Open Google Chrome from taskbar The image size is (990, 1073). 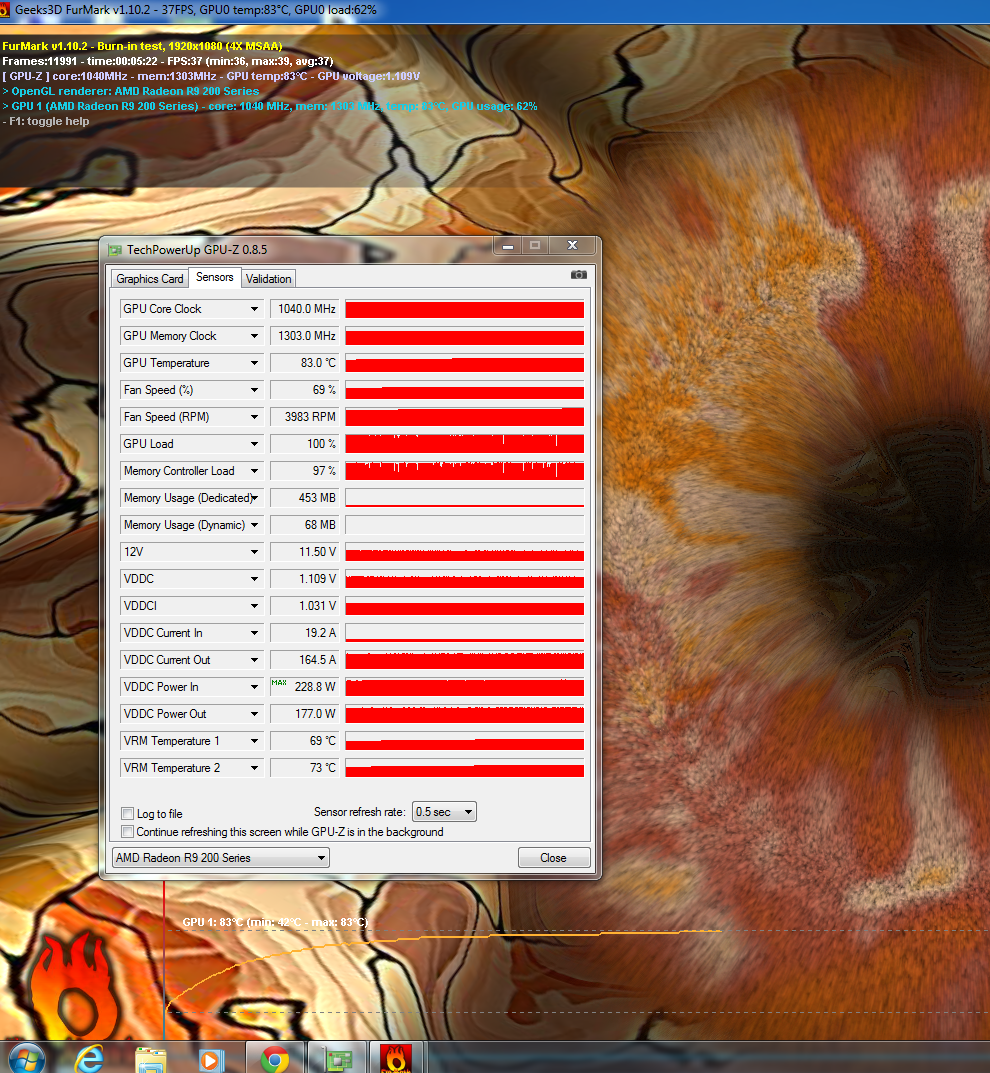tap(274, 1059)
